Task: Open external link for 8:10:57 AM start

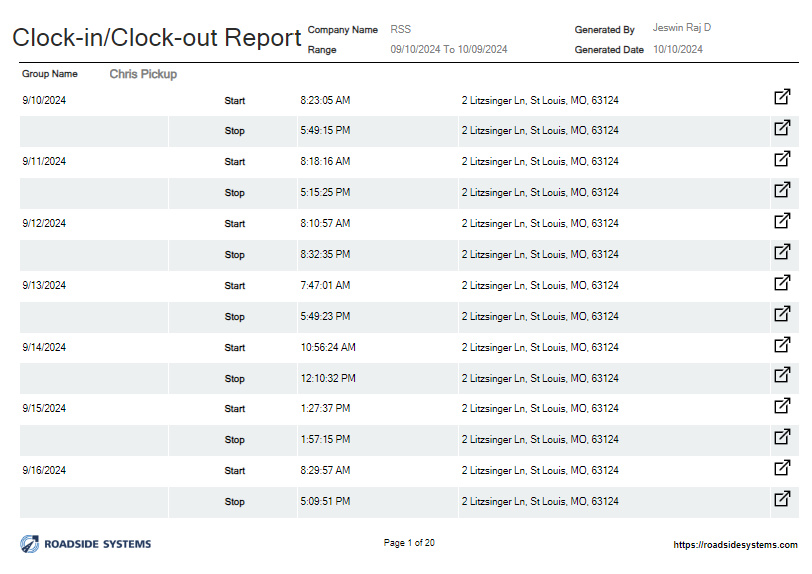Action: 782,221
